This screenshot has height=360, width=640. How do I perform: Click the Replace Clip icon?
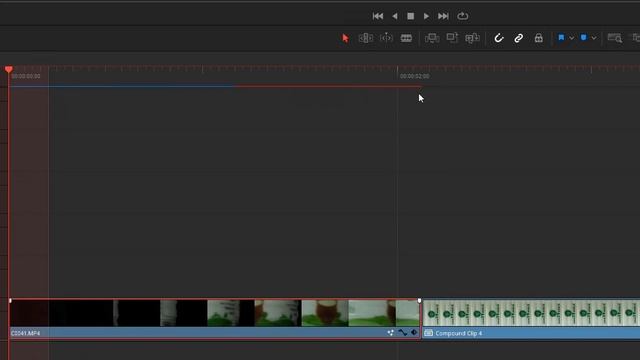pos(472,38)
